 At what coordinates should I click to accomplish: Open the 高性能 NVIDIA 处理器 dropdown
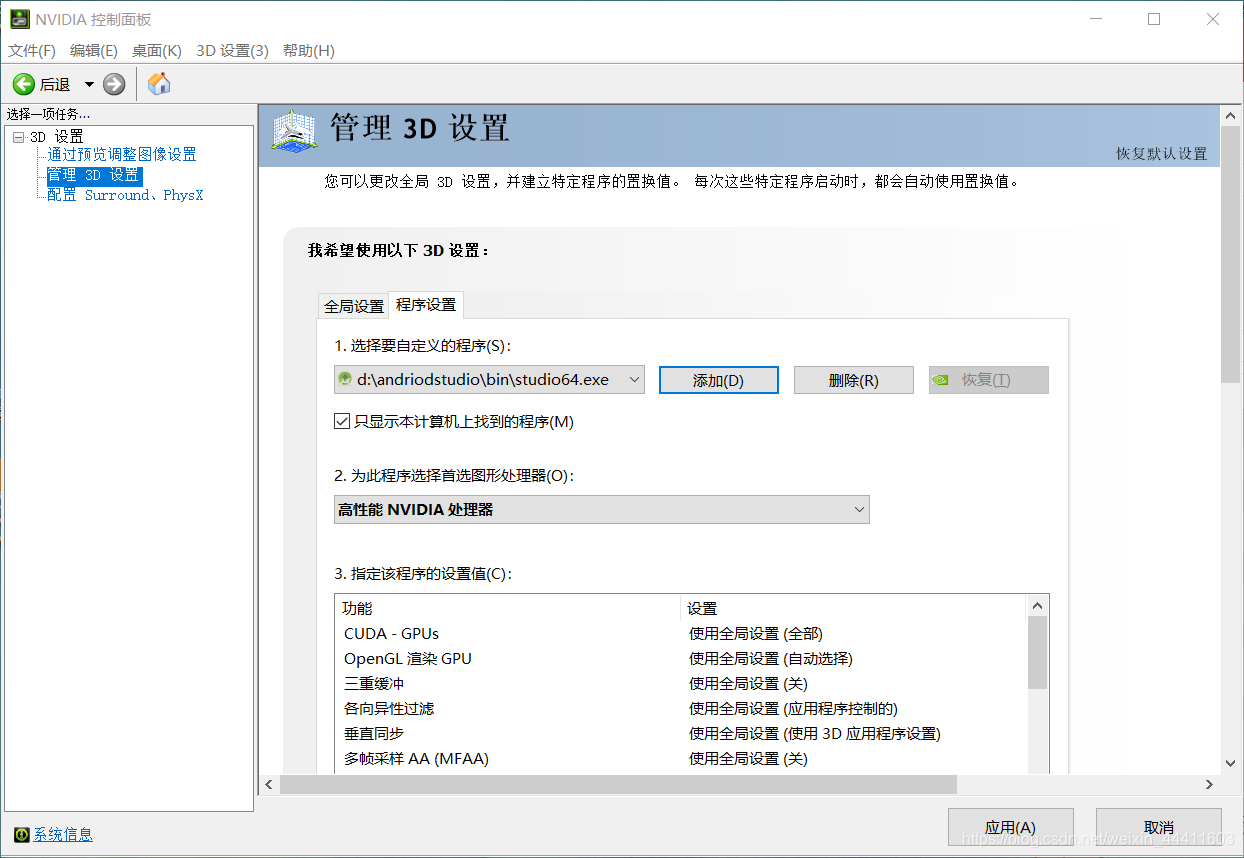602,509
